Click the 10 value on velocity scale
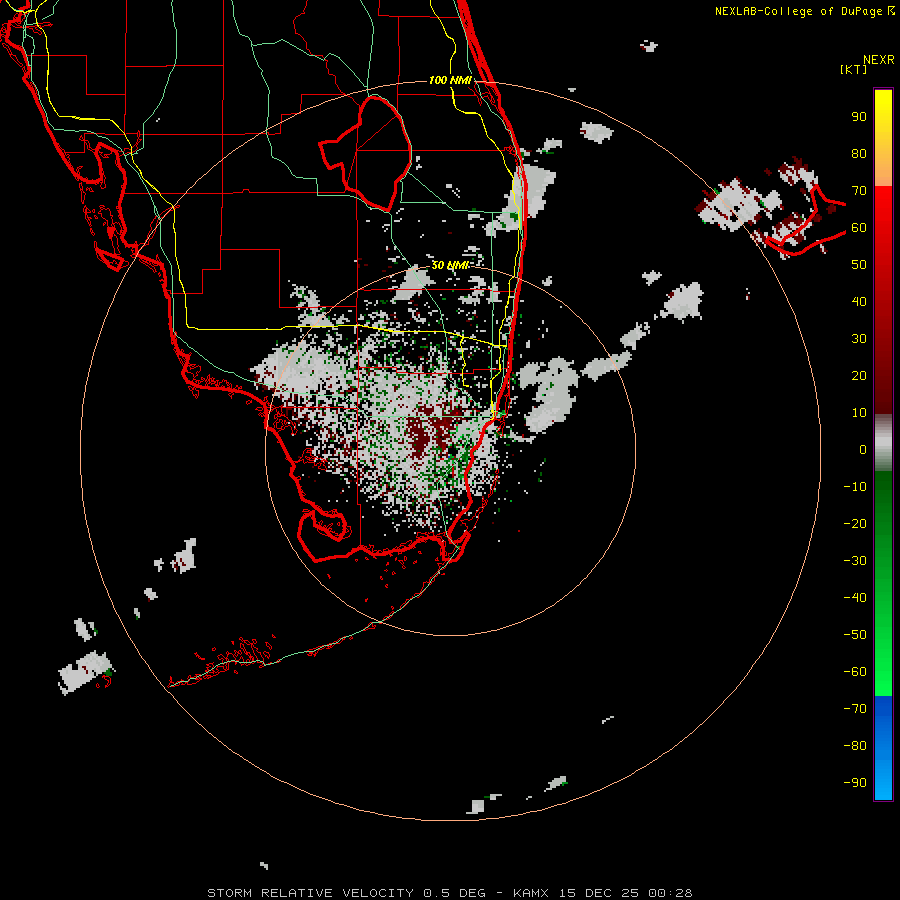 pos(859,413)
